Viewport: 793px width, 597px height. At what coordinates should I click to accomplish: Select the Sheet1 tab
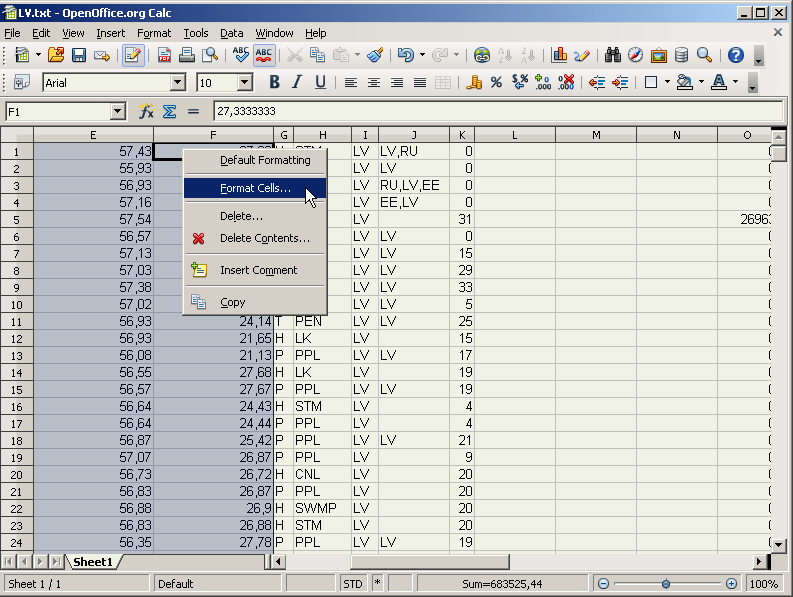click(93, 562)
